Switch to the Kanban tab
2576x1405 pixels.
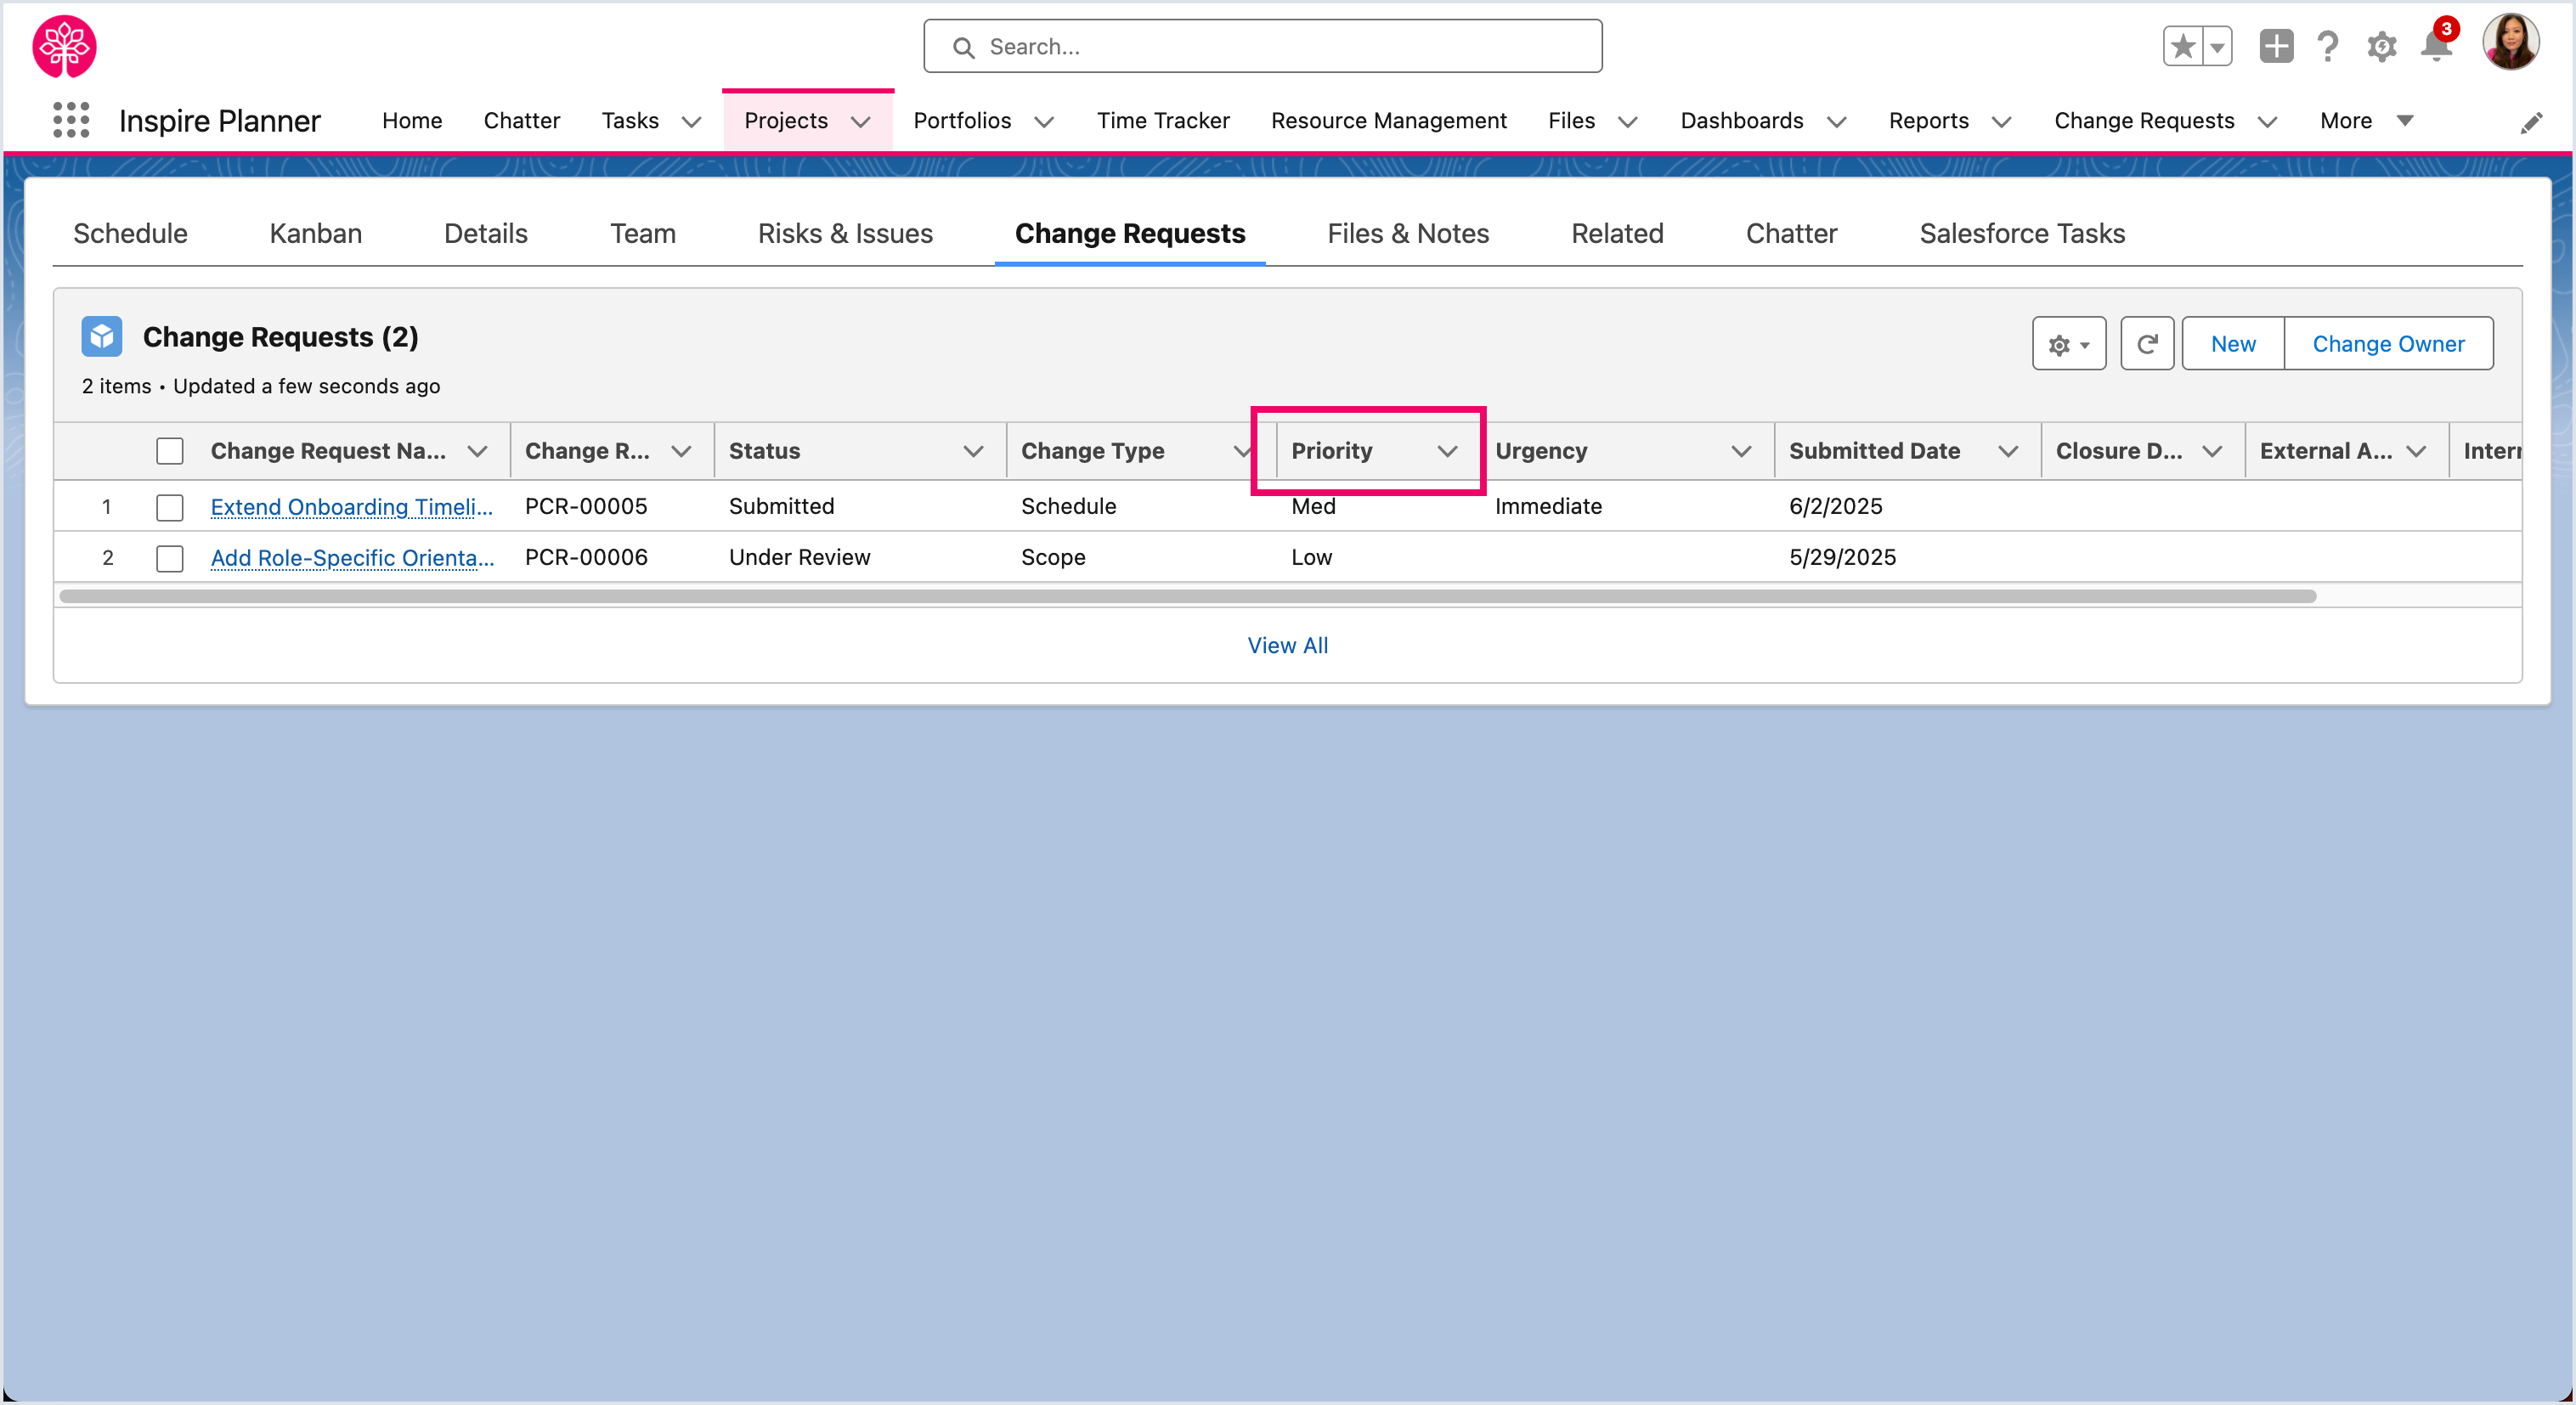[x=315, y=233]
